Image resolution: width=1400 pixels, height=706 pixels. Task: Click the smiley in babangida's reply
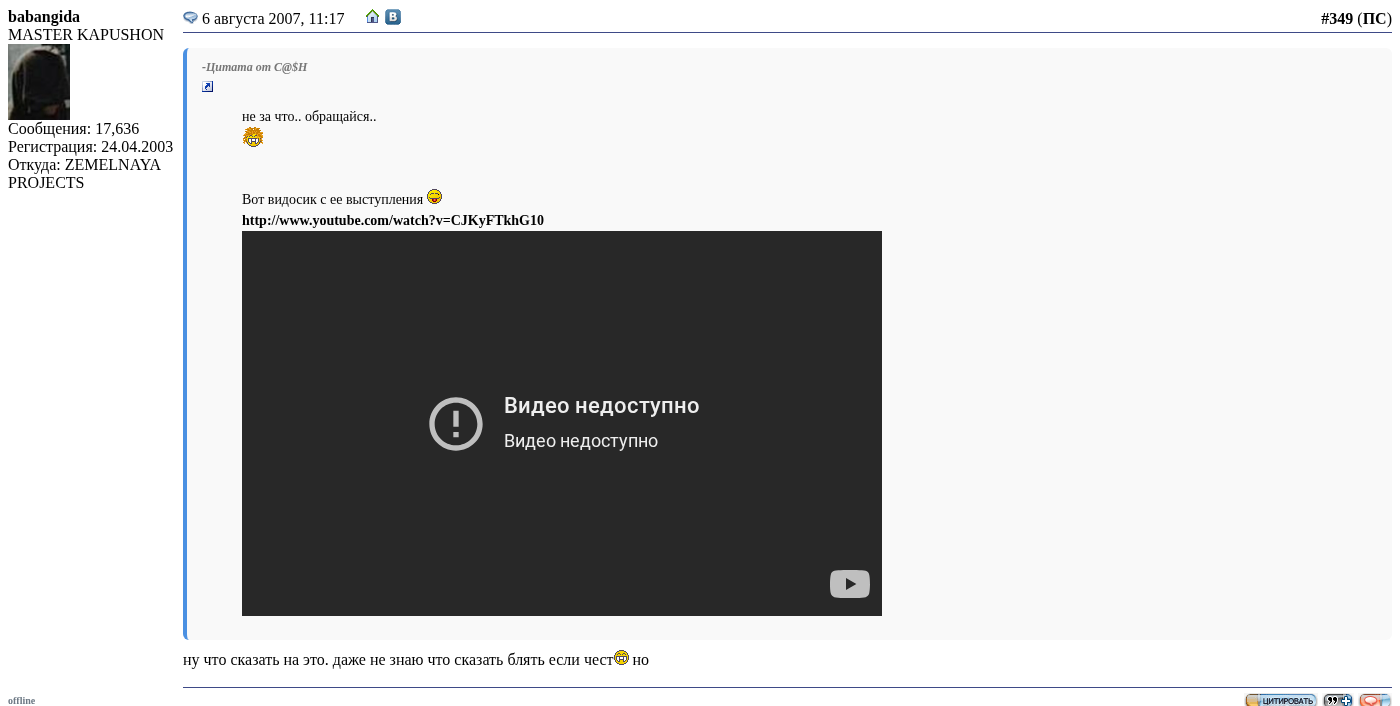(621, 657)
